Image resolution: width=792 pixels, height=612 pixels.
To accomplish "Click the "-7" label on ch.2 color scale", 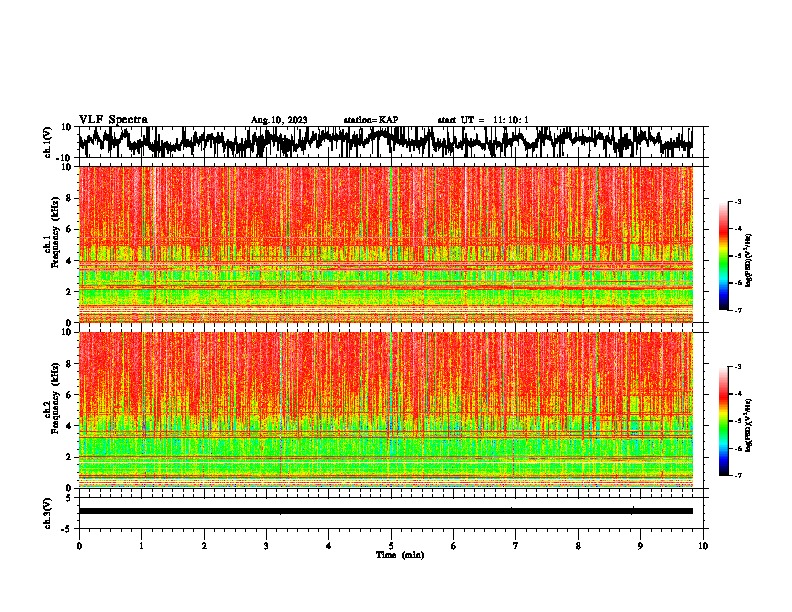I will pyautogui.click(x=737, y=475).
